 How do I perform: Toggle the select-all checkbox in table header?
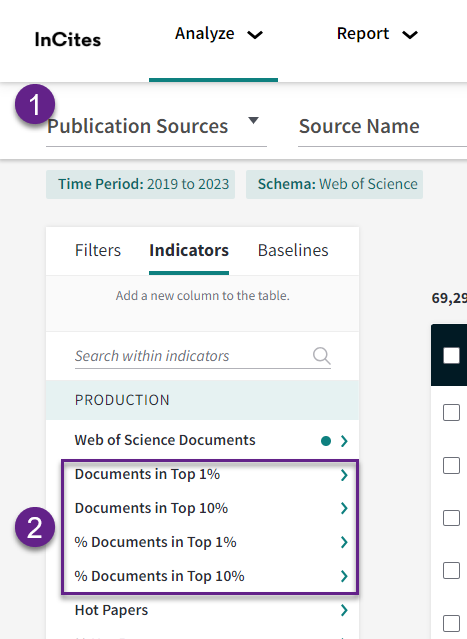pos(452,355)
